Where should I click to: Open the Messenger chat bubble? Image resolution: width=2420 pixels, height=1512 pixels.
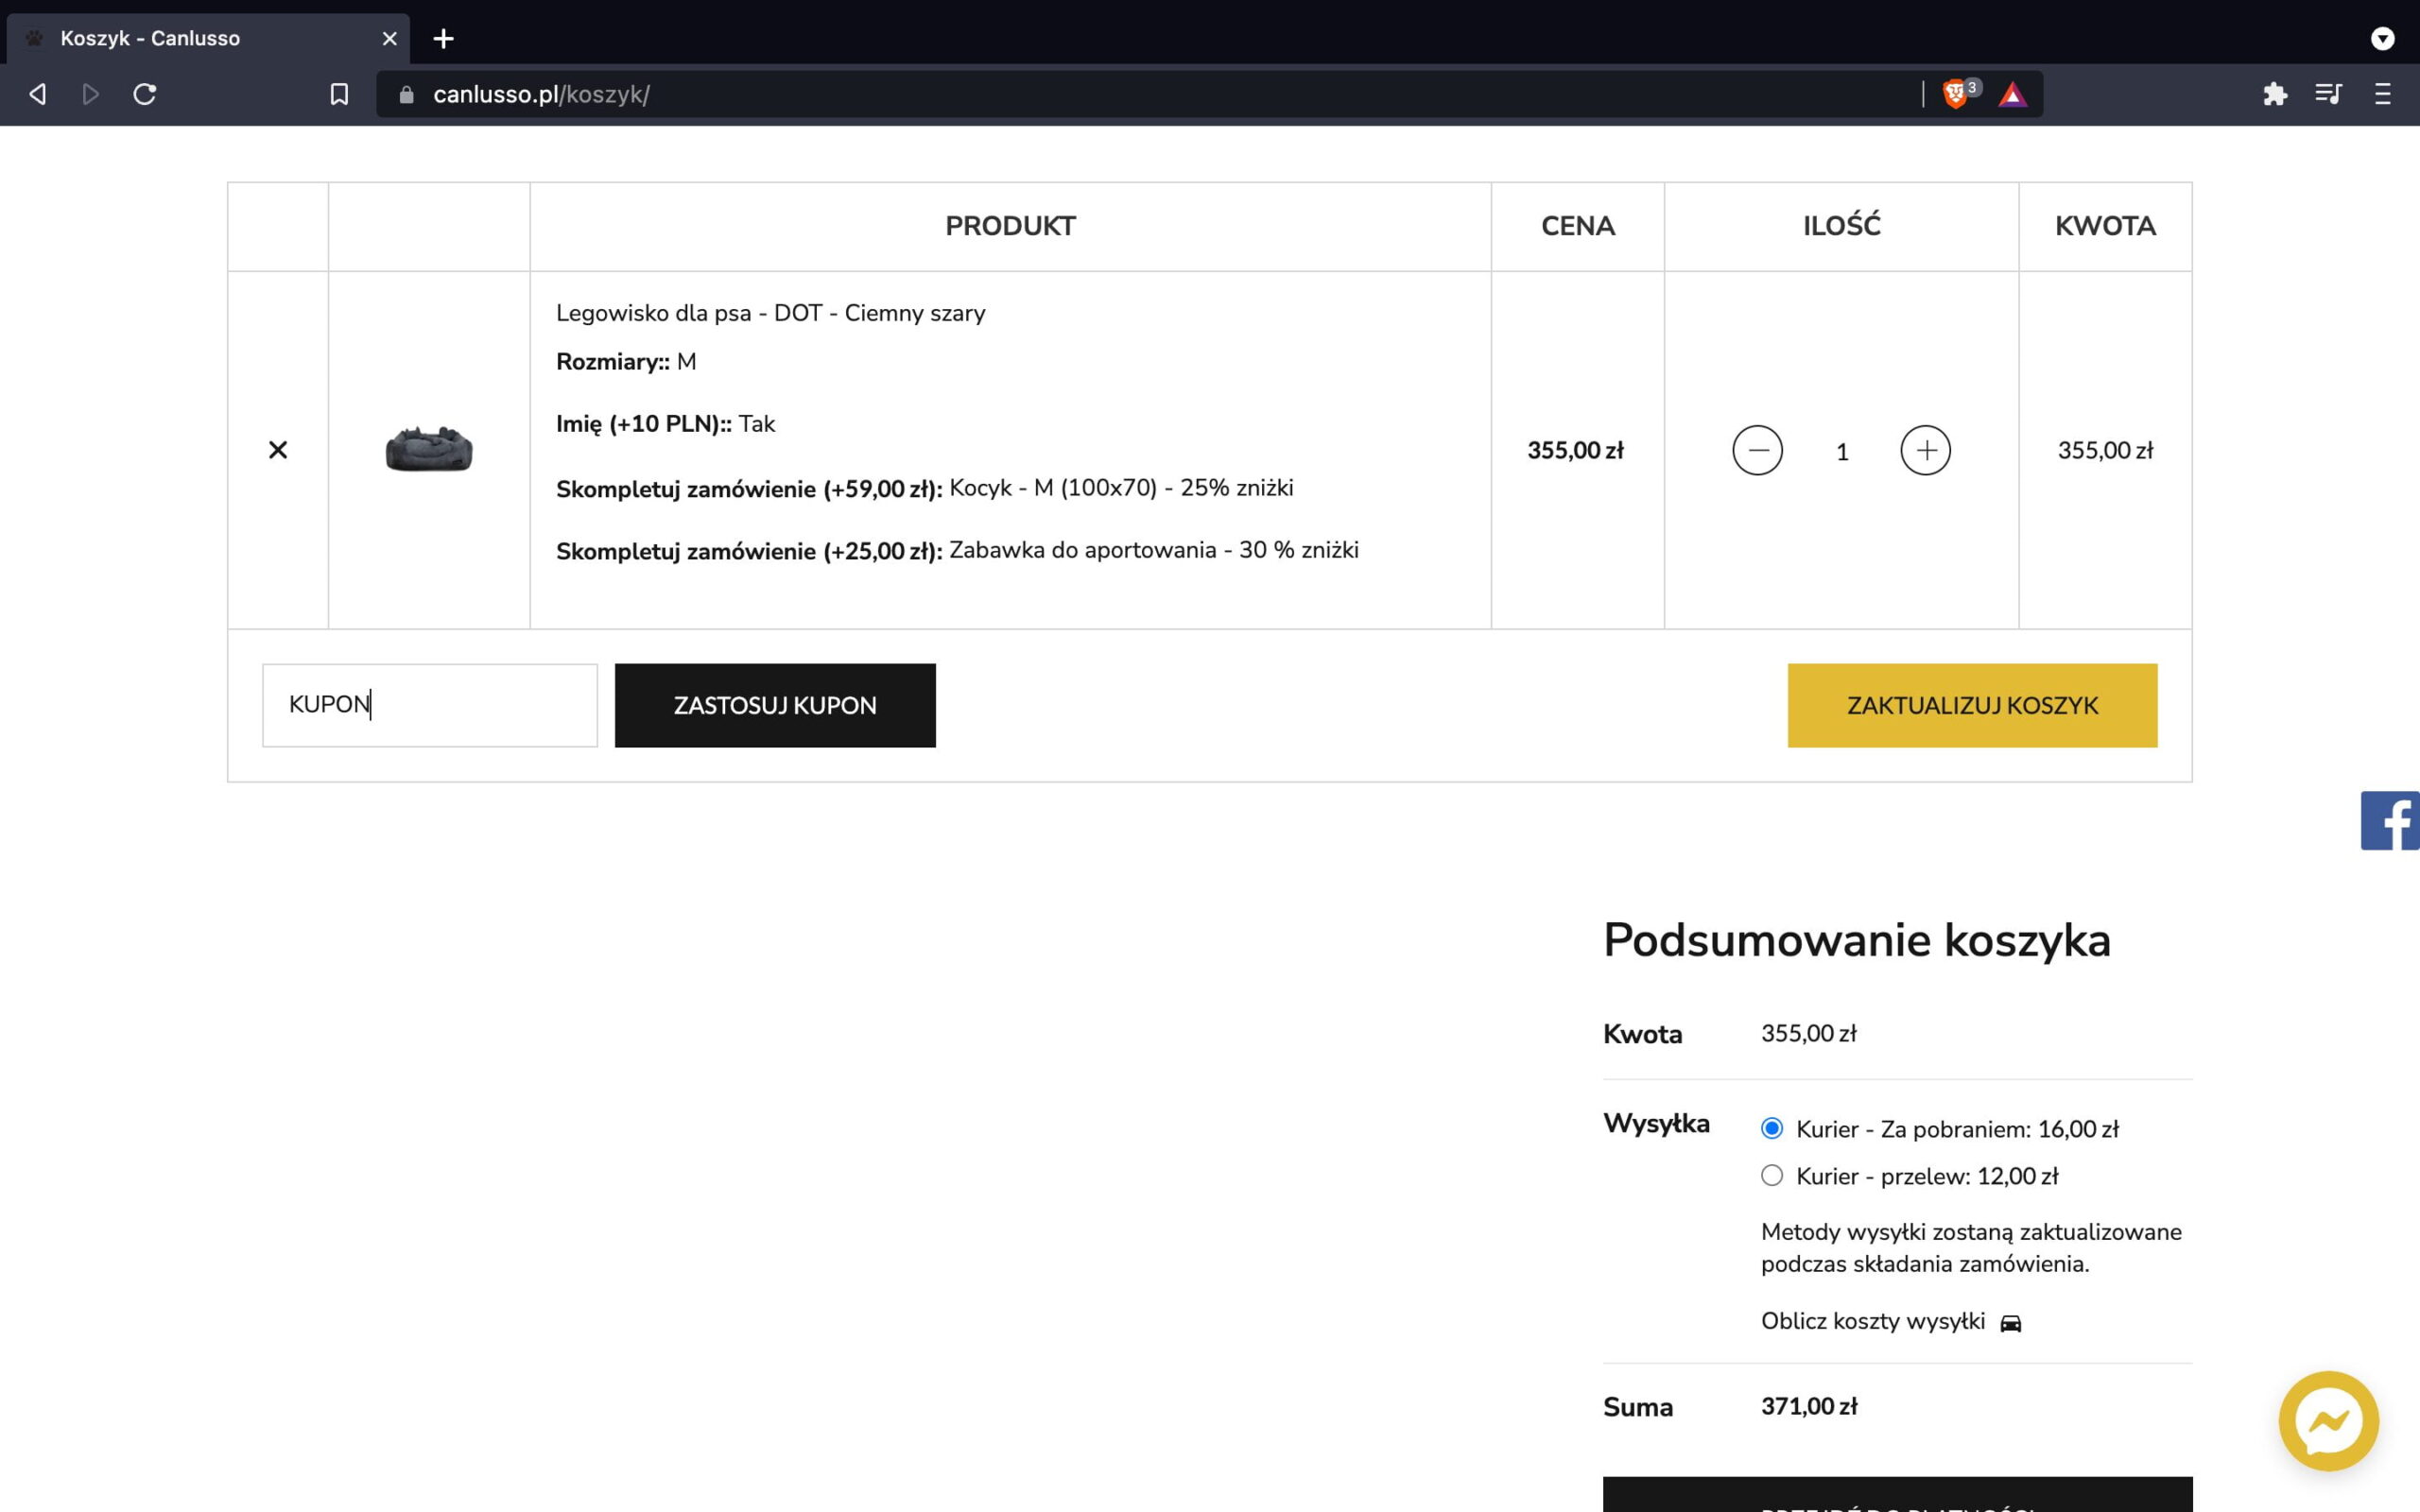click(x=2328, y=1420)
